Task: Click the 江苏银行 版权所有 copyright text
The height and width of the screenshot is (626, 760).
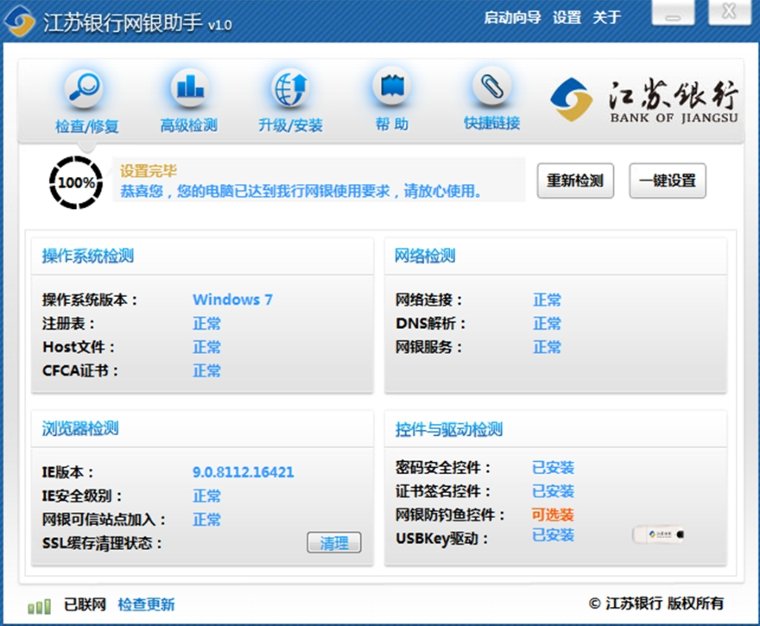Action: coord(656,604)
